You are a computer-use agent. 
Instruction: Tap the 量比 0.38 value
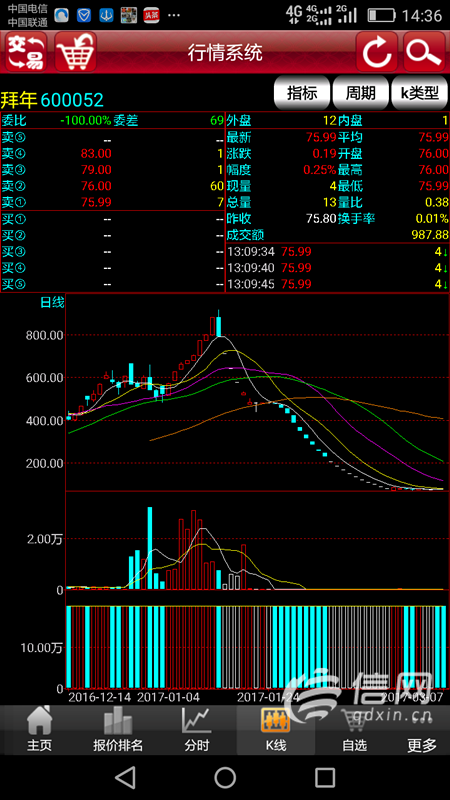click(436, 203)
